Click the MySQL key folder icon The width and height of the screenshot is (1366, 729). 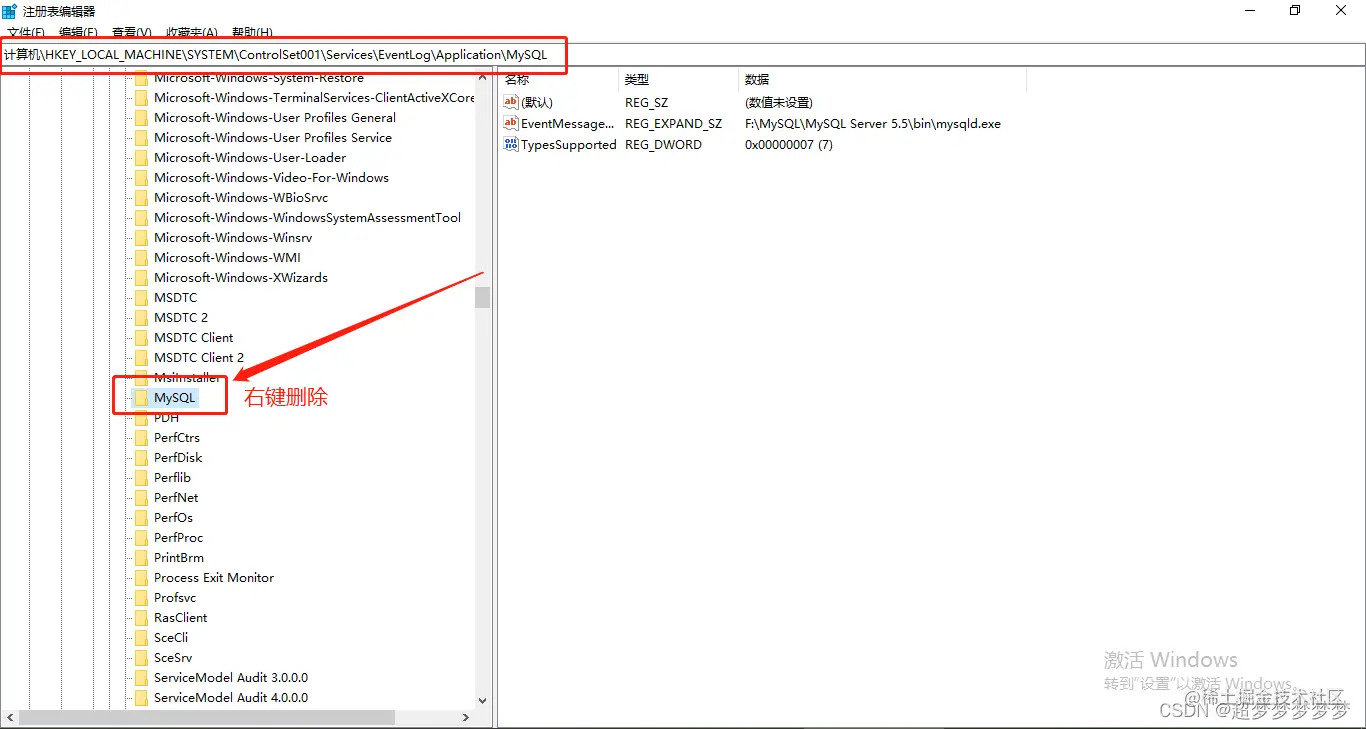tap(141, 398)
